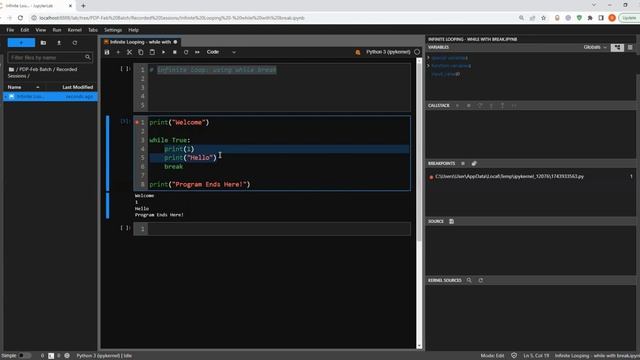Reload the page in the browser

[20, 18]
